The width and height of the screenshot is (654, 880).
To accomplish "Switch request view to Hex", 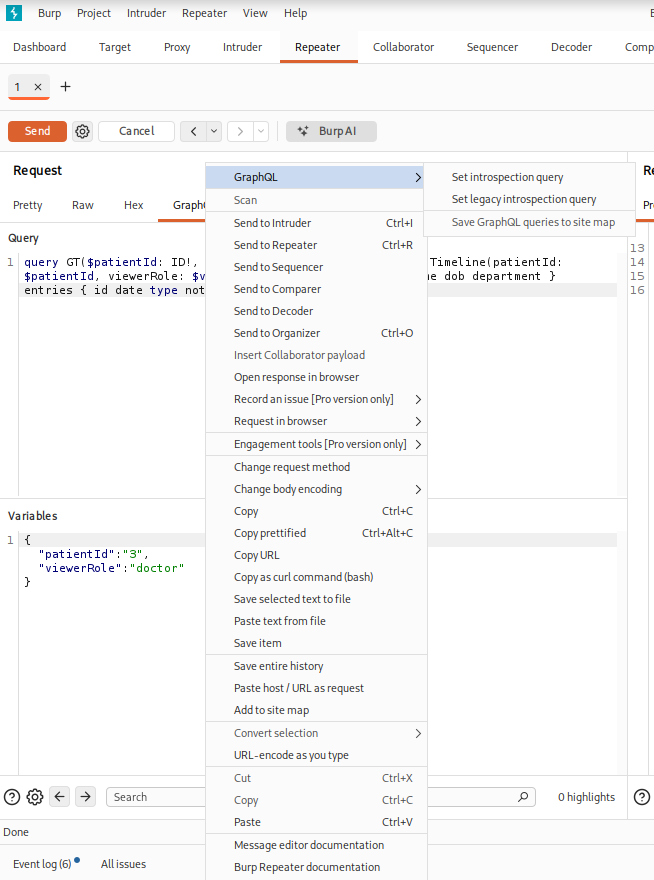I will [133, 205].
